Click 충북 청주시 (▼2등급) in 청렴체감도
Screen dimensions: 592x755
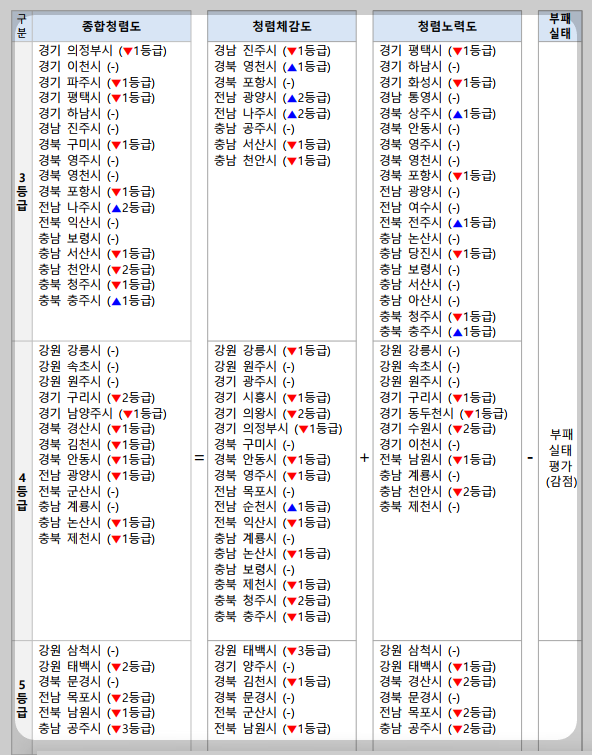[272, 601]
